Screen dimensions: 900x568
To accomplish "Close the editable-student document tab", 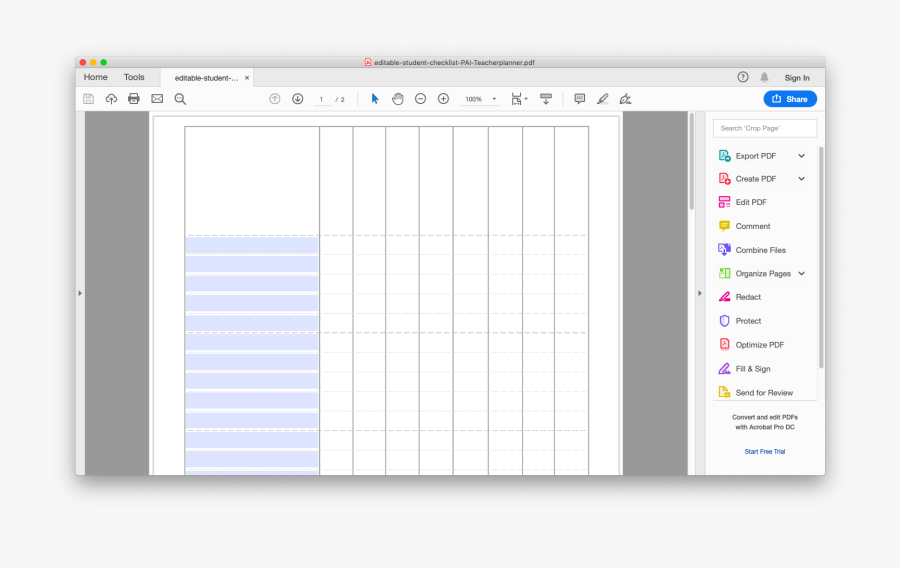I will pos(247,77).
